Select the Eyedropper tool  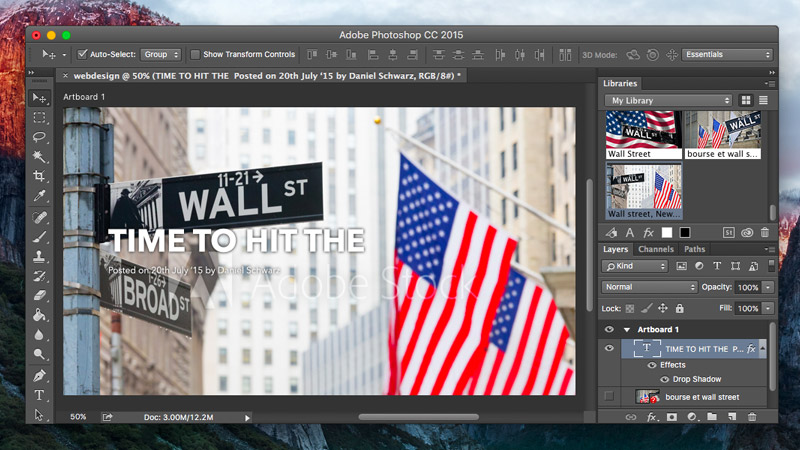[x=39, y=196]
